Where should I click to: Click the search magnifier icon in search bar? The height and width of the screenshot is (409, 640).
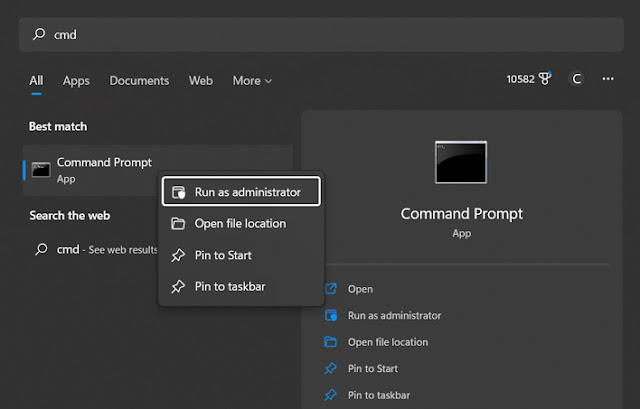click(x=39, y=34)
